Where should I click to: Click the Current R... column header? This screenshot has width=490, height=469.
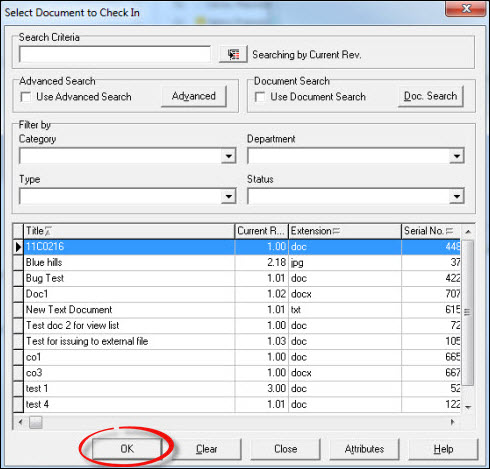[x=261, y=231]
